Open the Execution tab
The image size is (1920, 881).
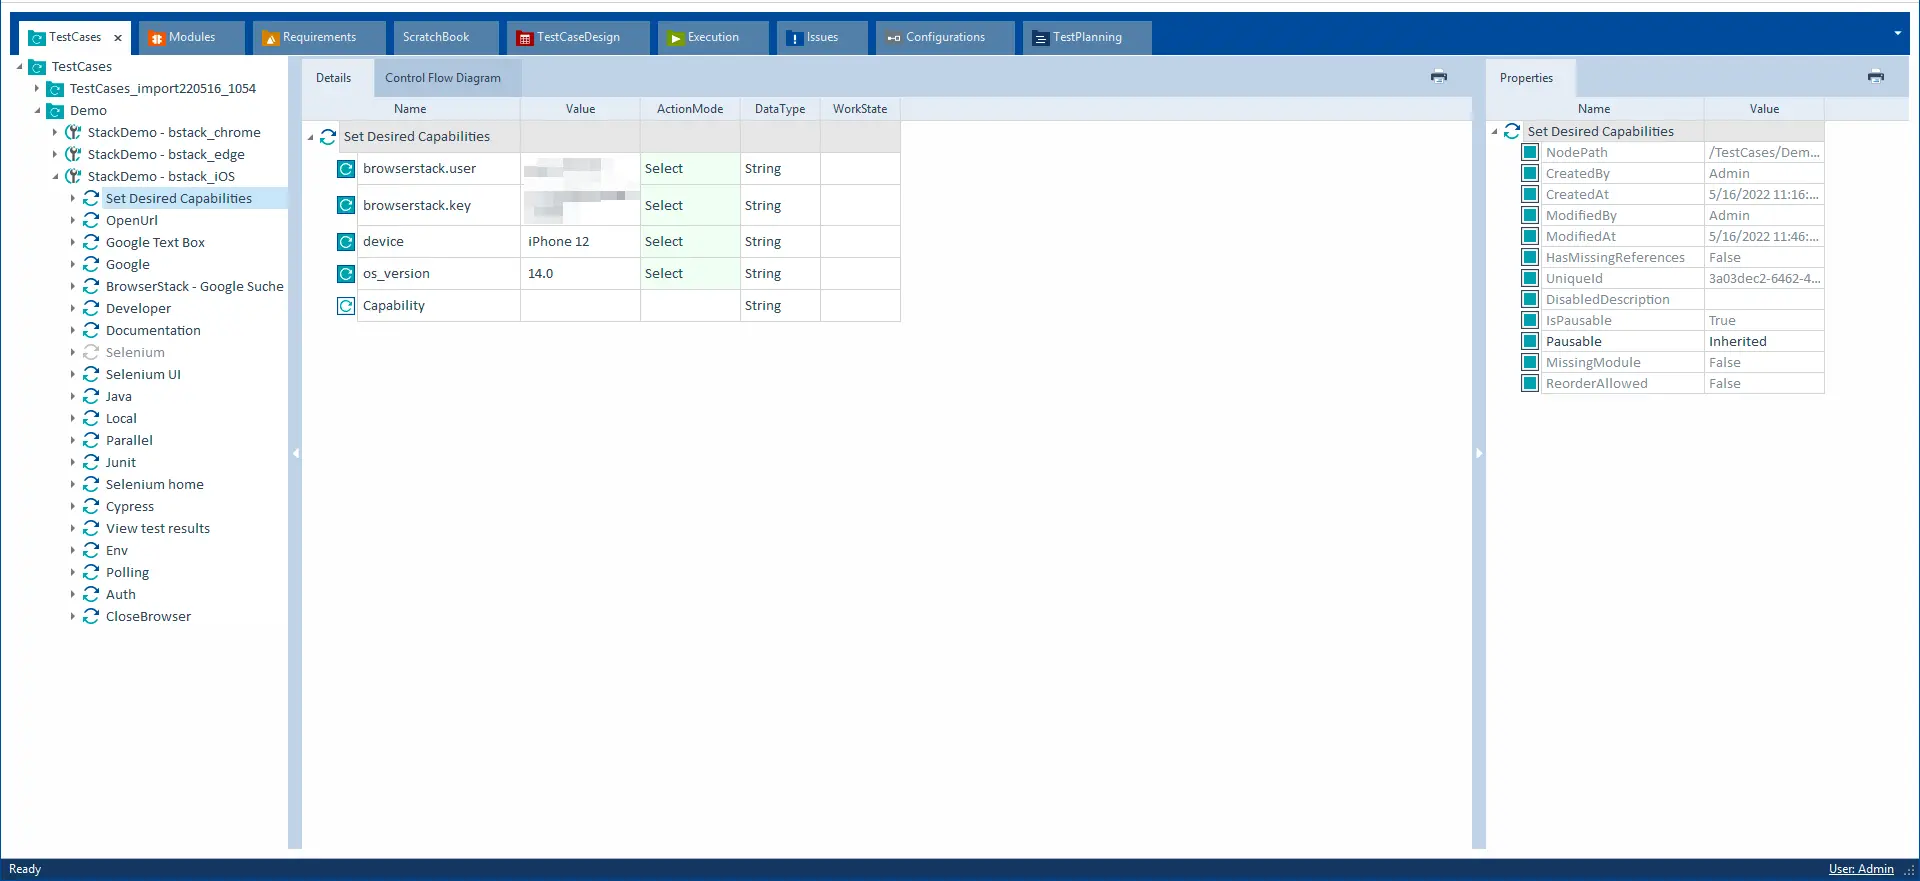(712, 38)
